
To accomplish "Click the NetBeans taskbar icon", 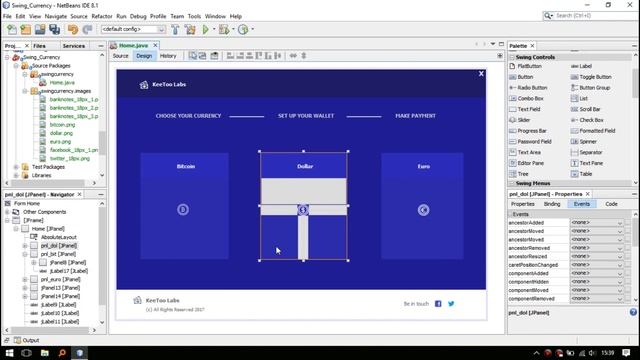I will (80, 353).
